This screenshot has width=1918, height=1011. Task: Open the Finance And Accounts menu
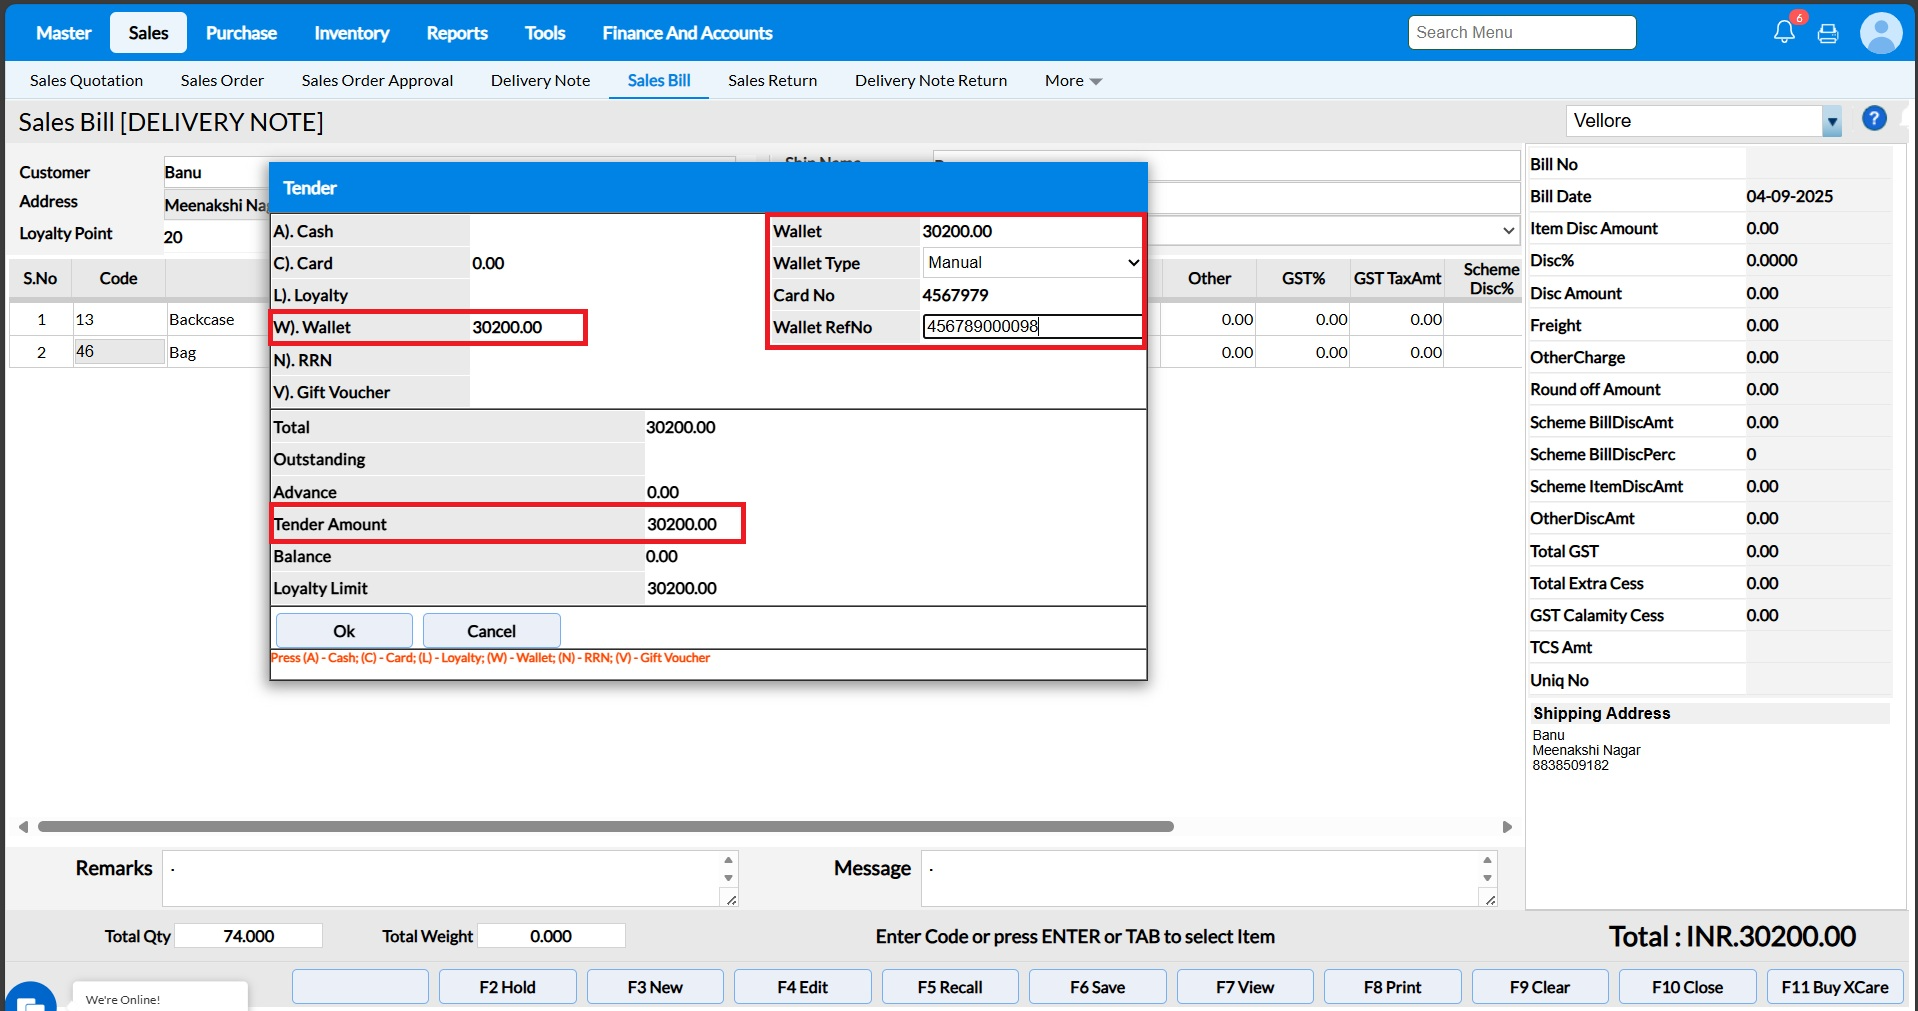pyautogui.click(x=687, y=33)
